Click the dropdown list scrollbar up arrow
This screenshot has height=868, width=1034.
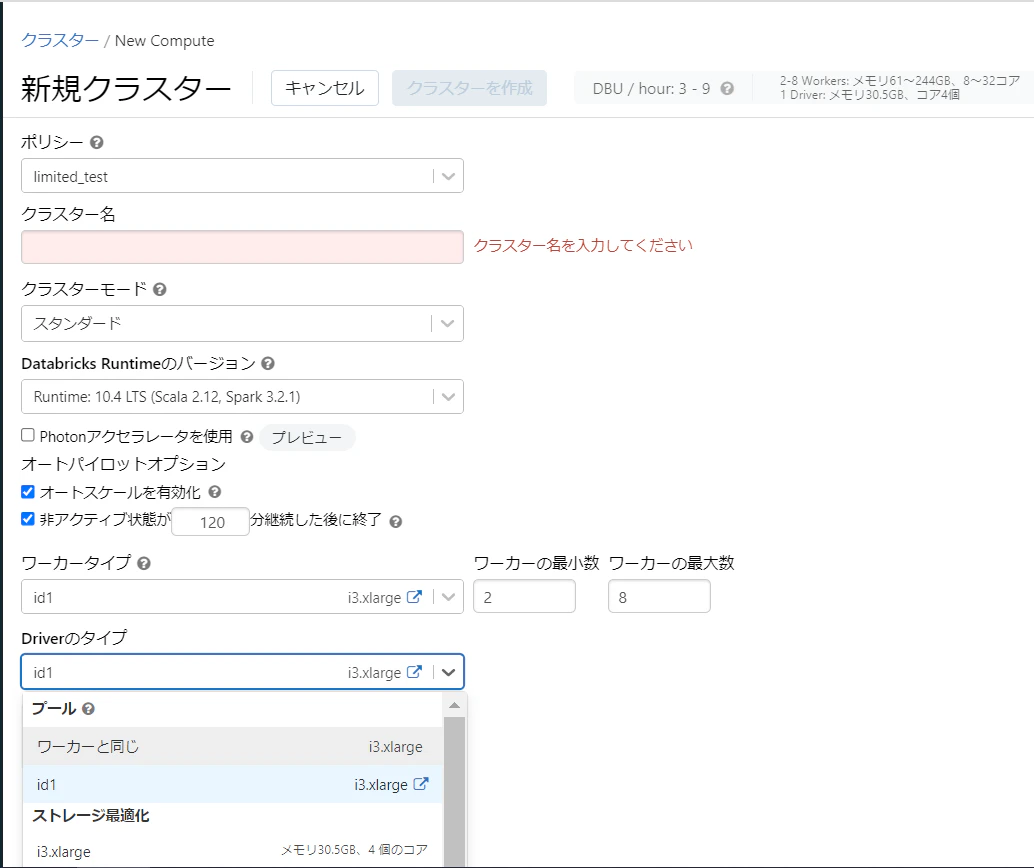tap(454, 706)
